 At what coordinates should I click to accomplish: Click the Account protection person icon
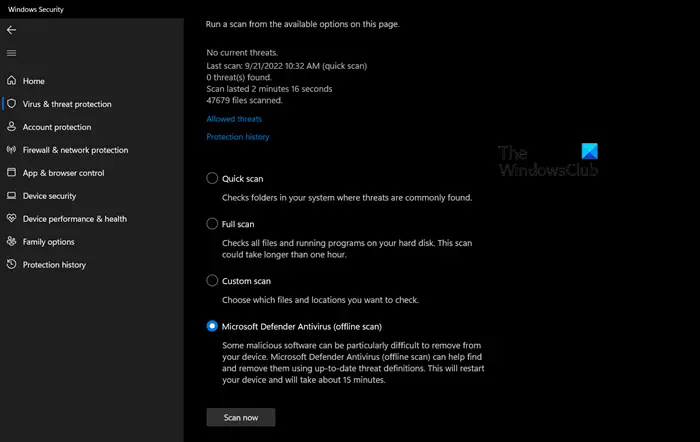(12, 126)
